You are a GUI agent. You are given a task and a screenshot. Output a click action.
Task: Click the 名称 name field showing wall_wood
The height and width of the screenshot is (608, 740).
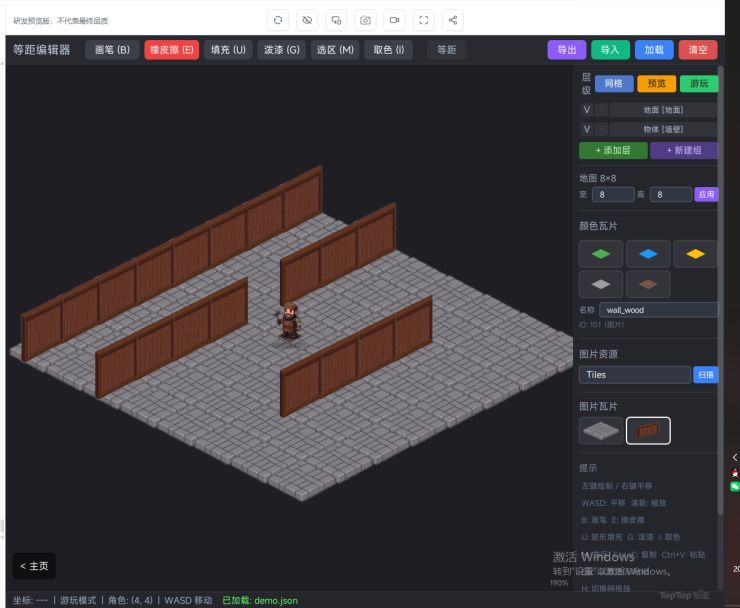(658, 310)
